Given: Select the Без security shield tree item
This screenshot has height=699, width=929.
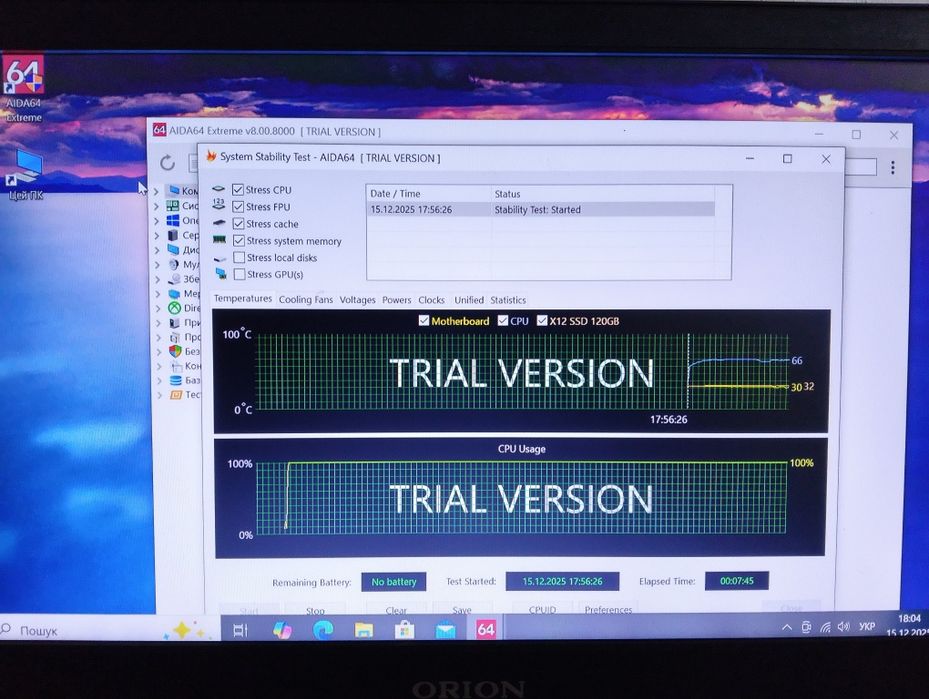Looking at the screenshot, I should 184,351.
